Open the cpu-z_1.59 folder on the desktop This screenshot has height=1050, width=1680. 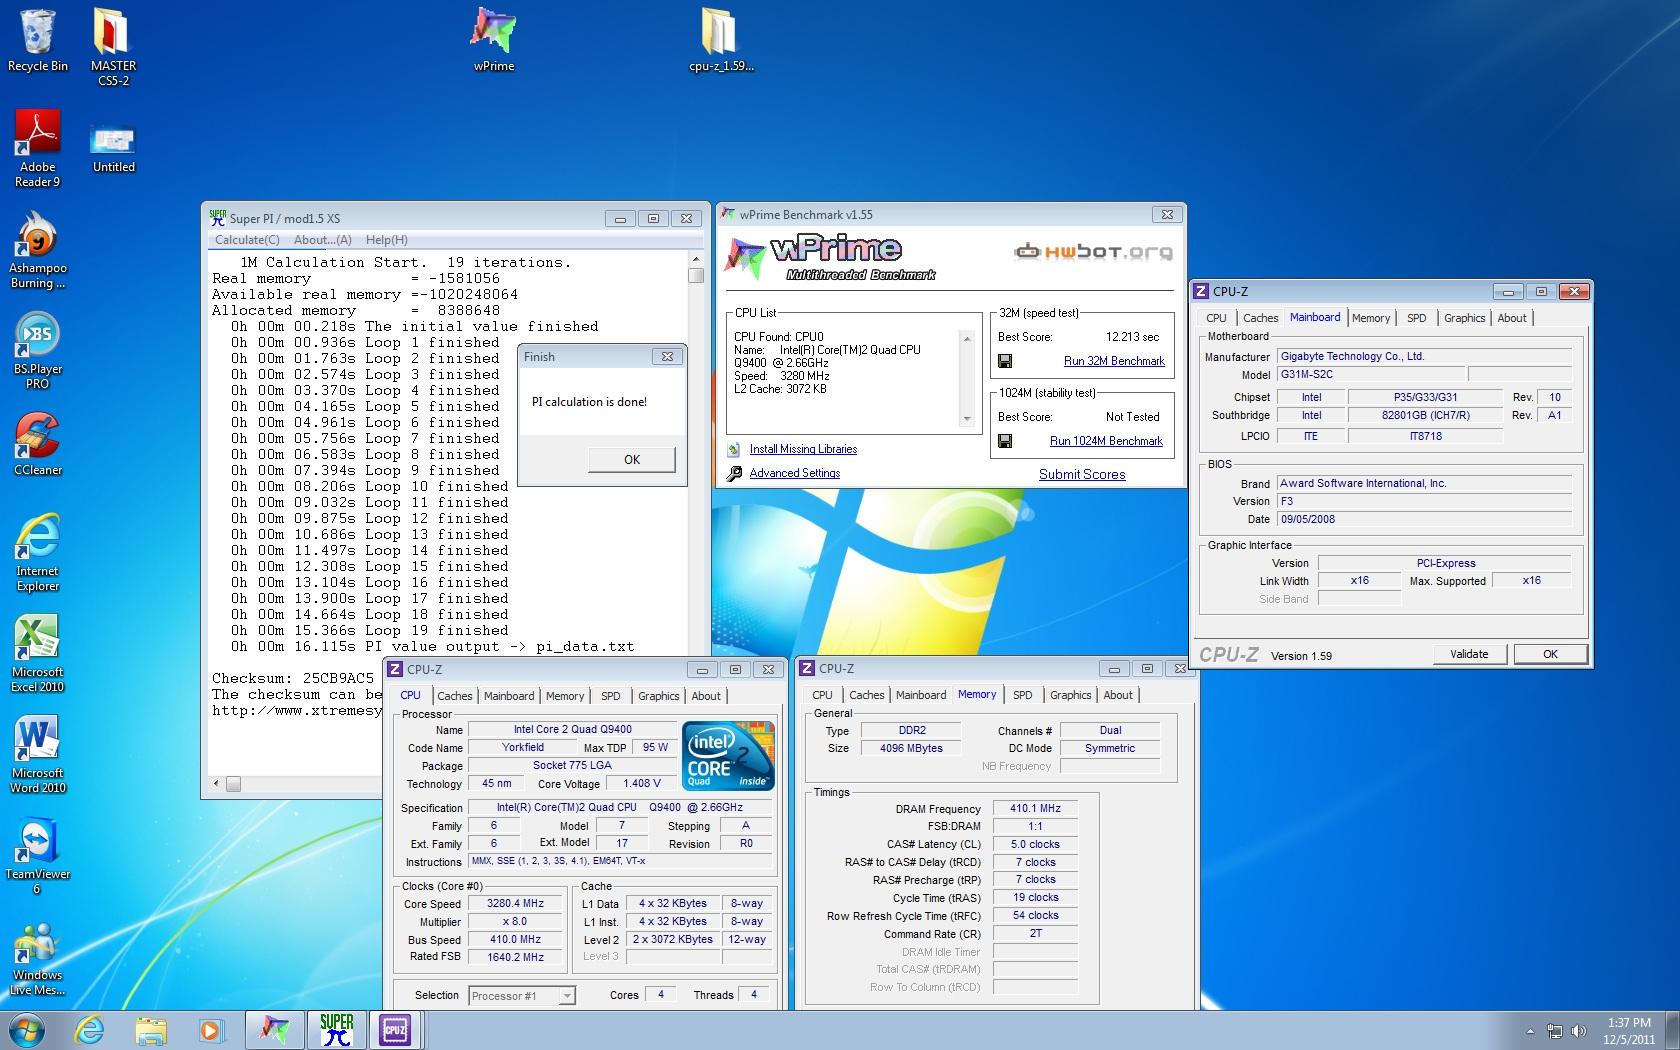721,40
